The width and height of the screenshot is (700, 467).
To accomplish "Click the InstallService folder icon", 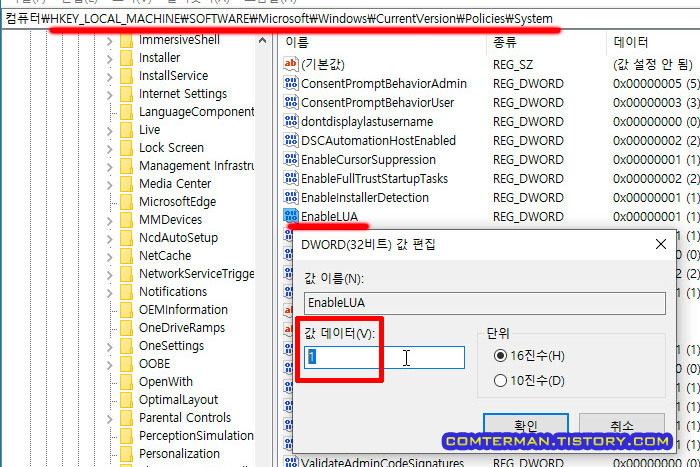I will click(x=126, y=76).
